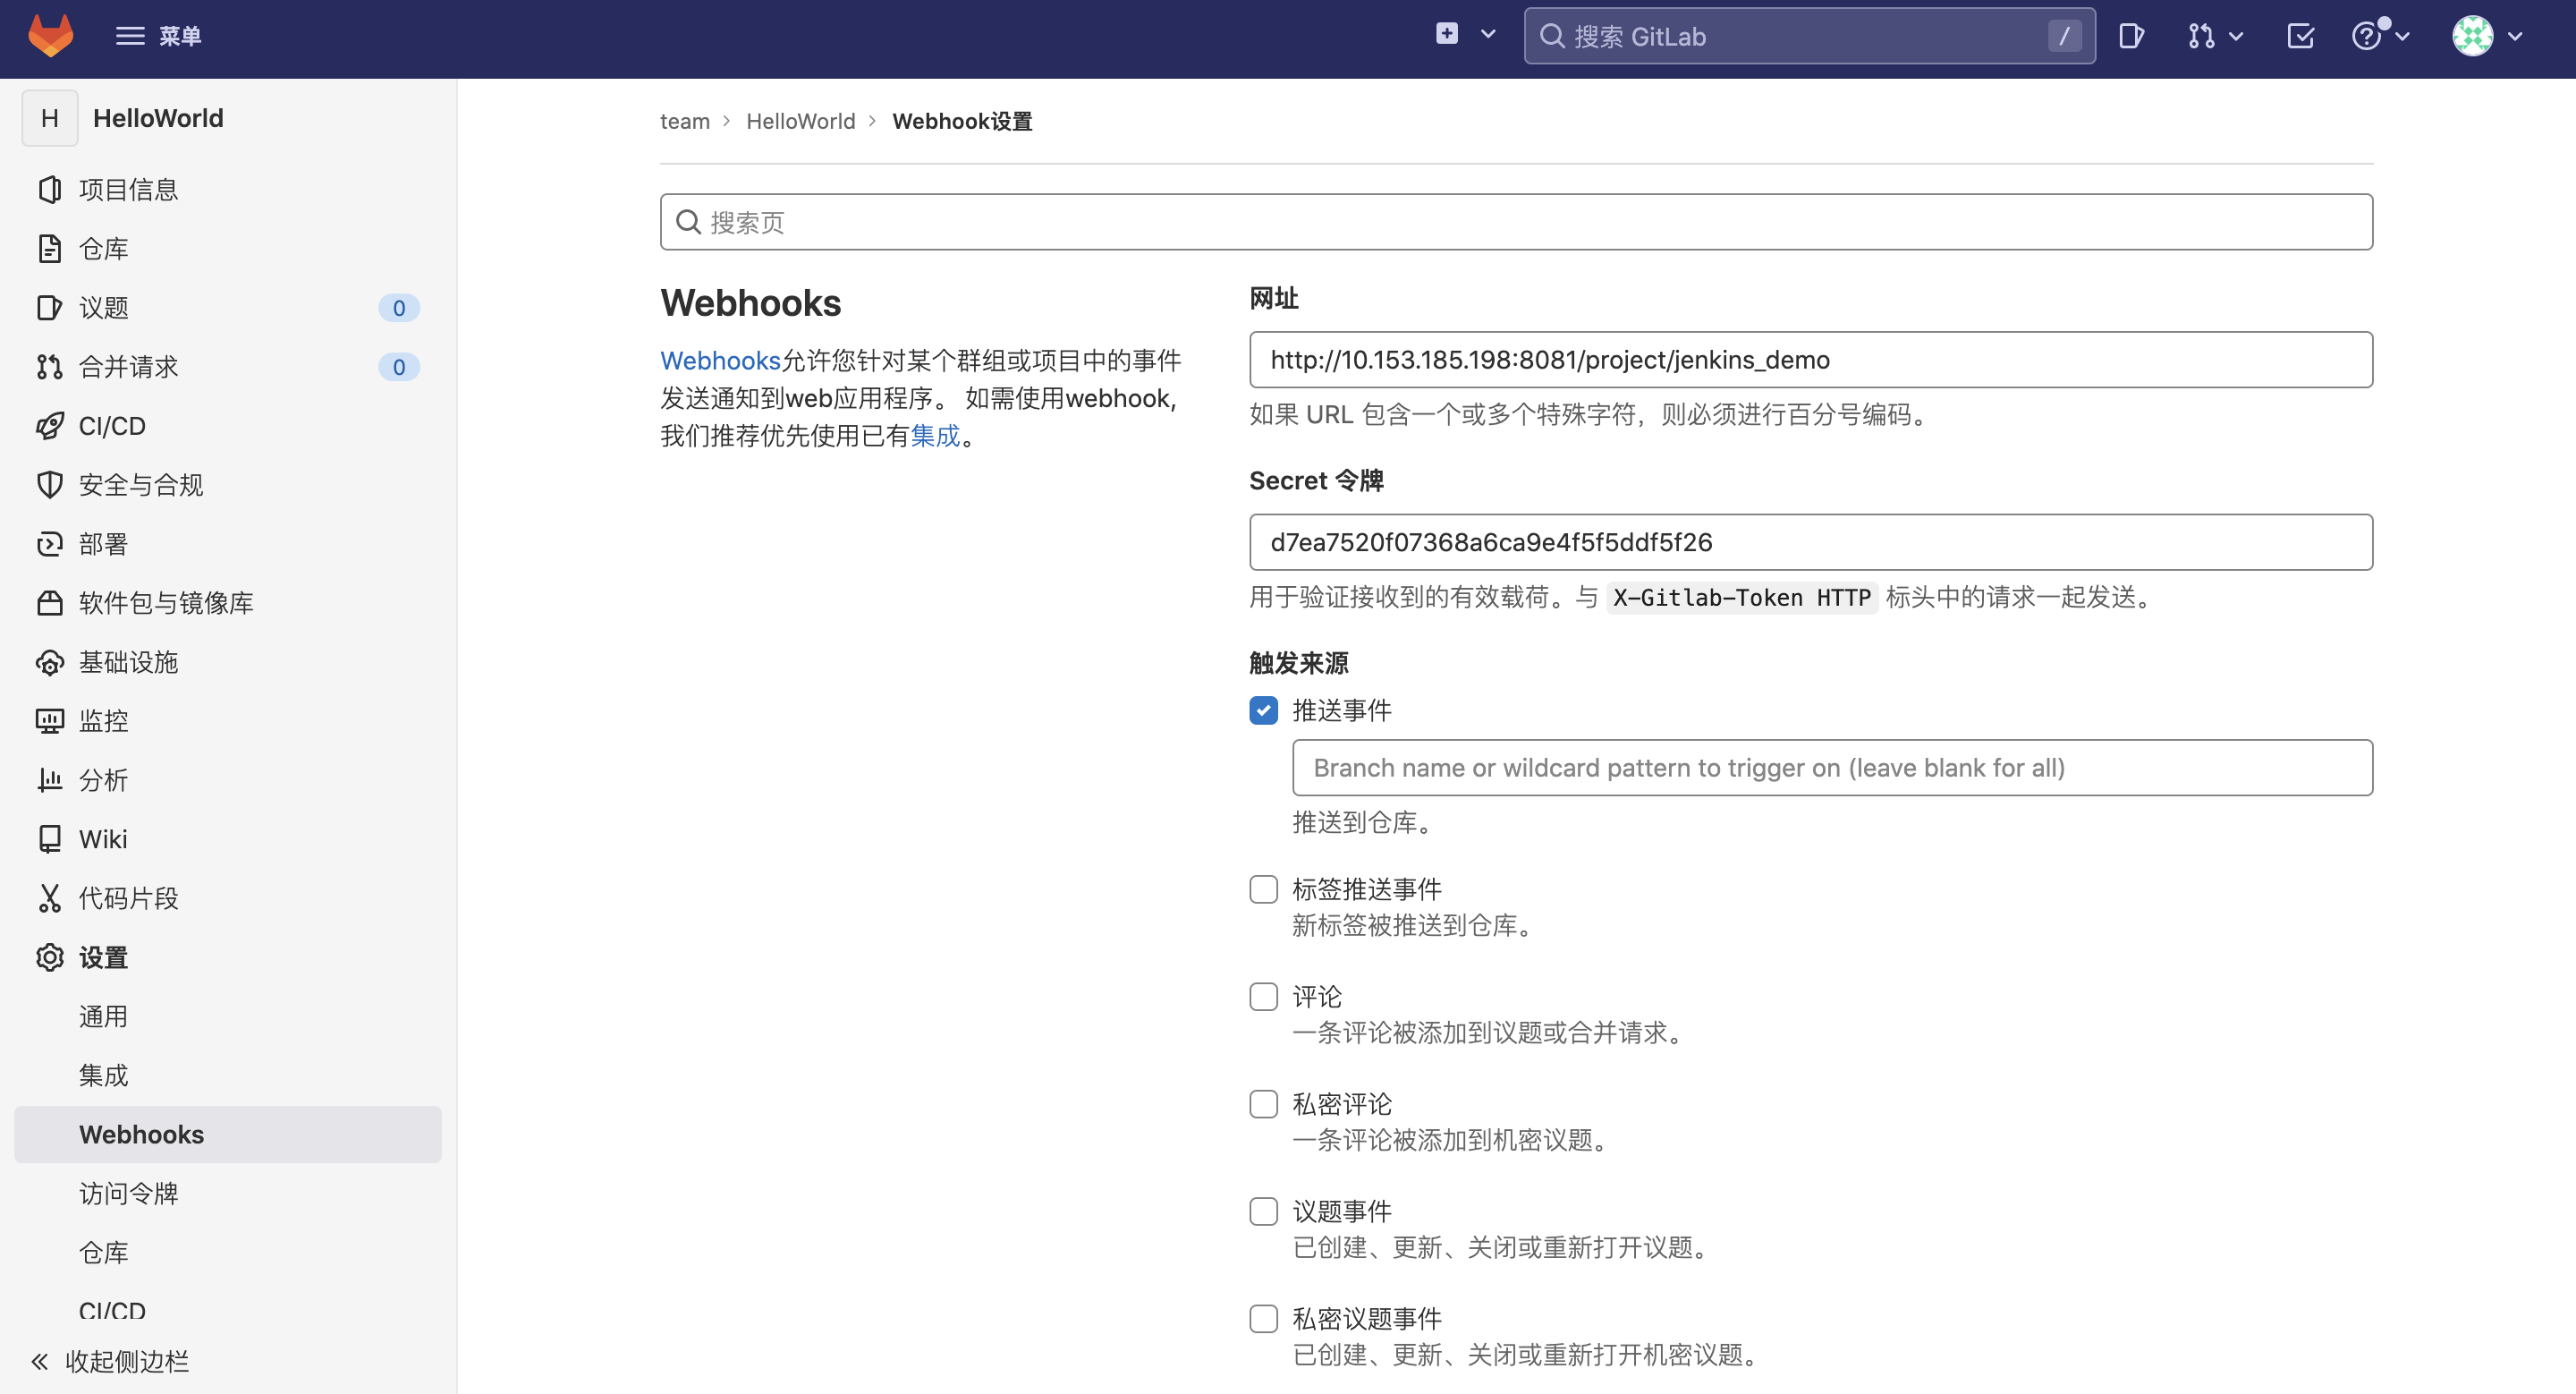Viewport: 2576px width, 1394px height.
Task: Click the 部署 deployment icon
Action: 49,544
